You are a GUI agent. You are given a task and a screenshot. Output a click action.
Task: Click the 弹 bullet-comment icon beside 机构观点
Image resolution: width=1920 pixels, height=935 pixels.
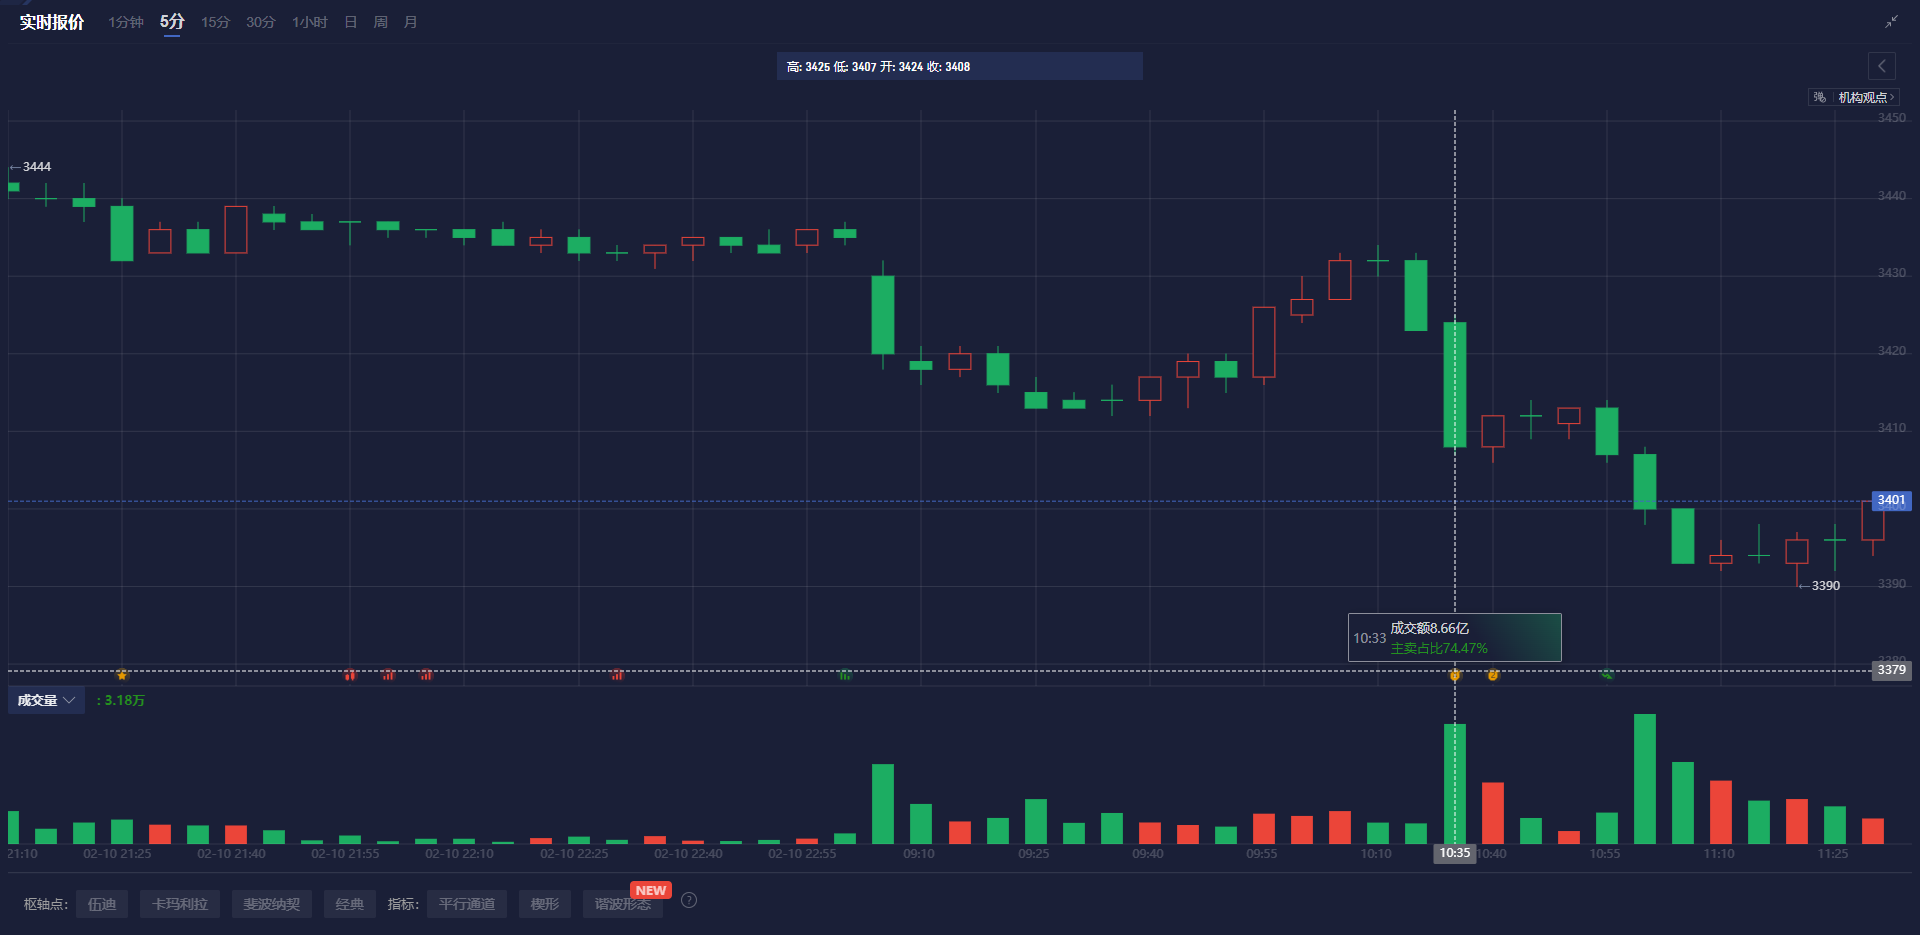pos(1819,97)
